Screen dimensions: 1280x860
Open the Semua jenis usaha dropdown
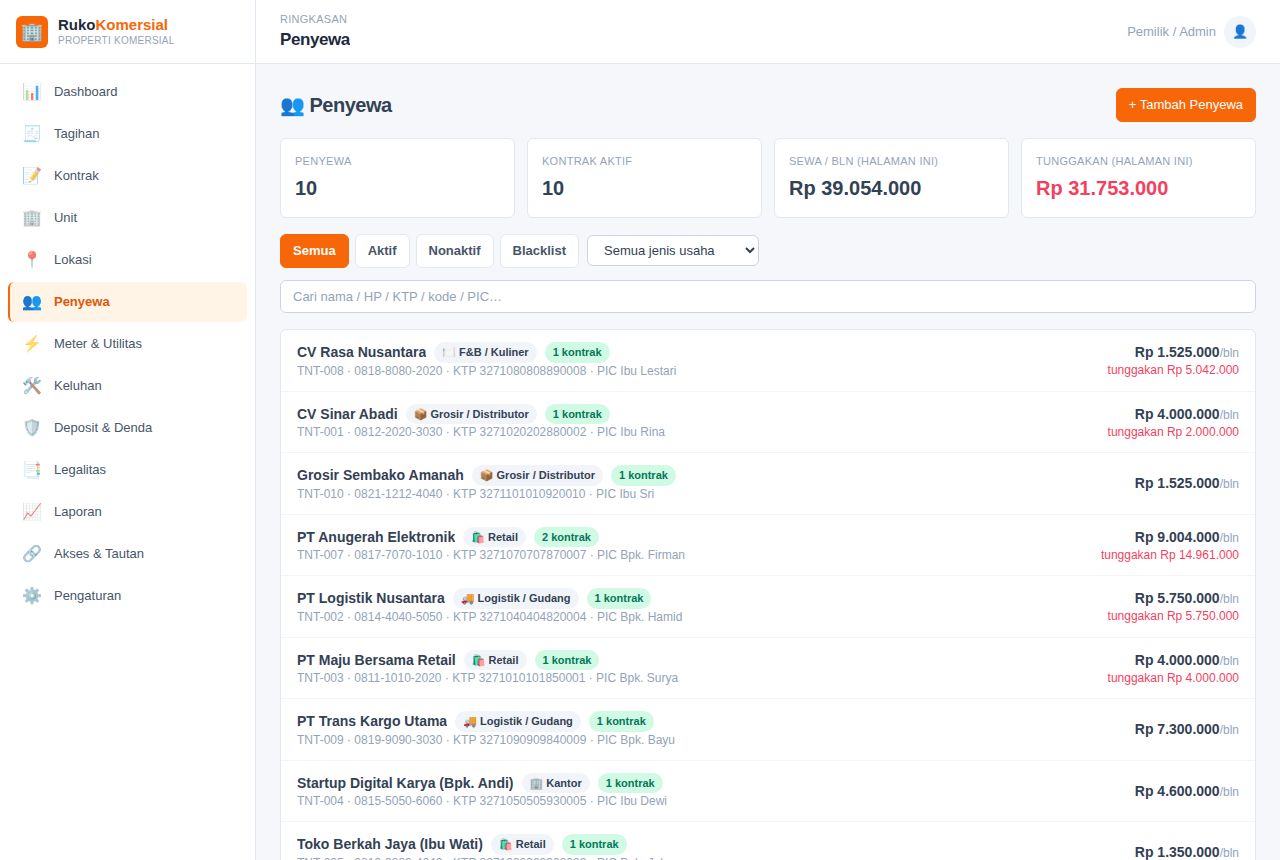coord(673,251)
